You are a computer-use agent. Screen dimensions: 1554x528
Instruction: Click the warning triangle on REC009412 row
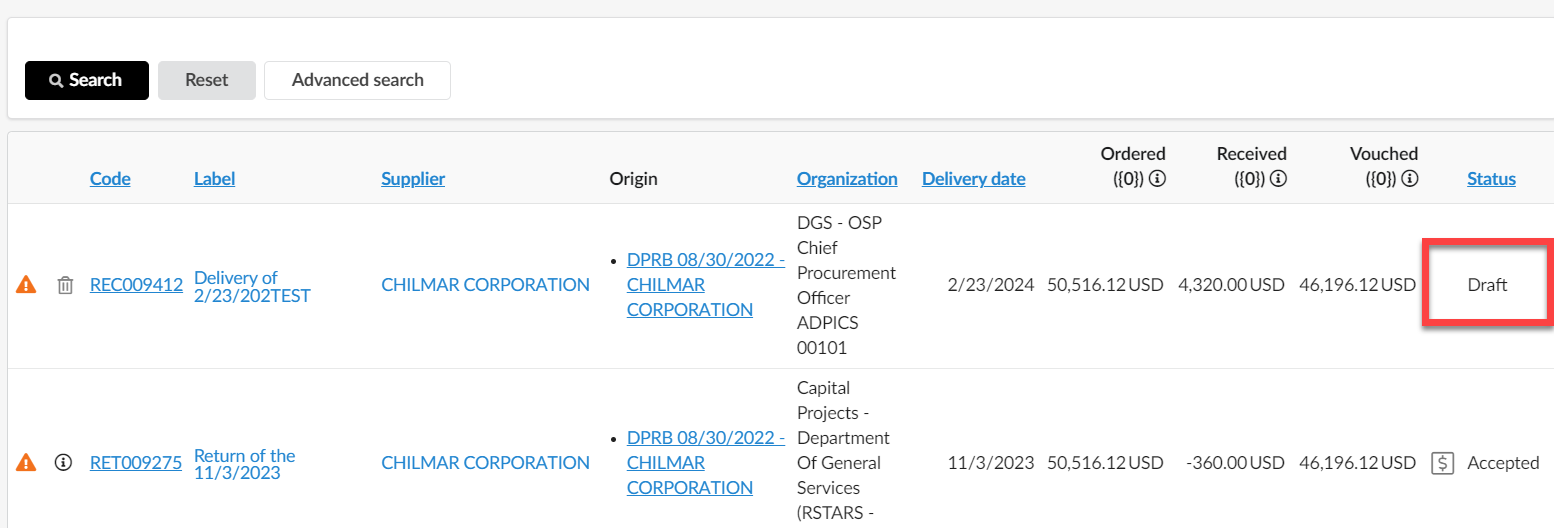pos(26,285)
